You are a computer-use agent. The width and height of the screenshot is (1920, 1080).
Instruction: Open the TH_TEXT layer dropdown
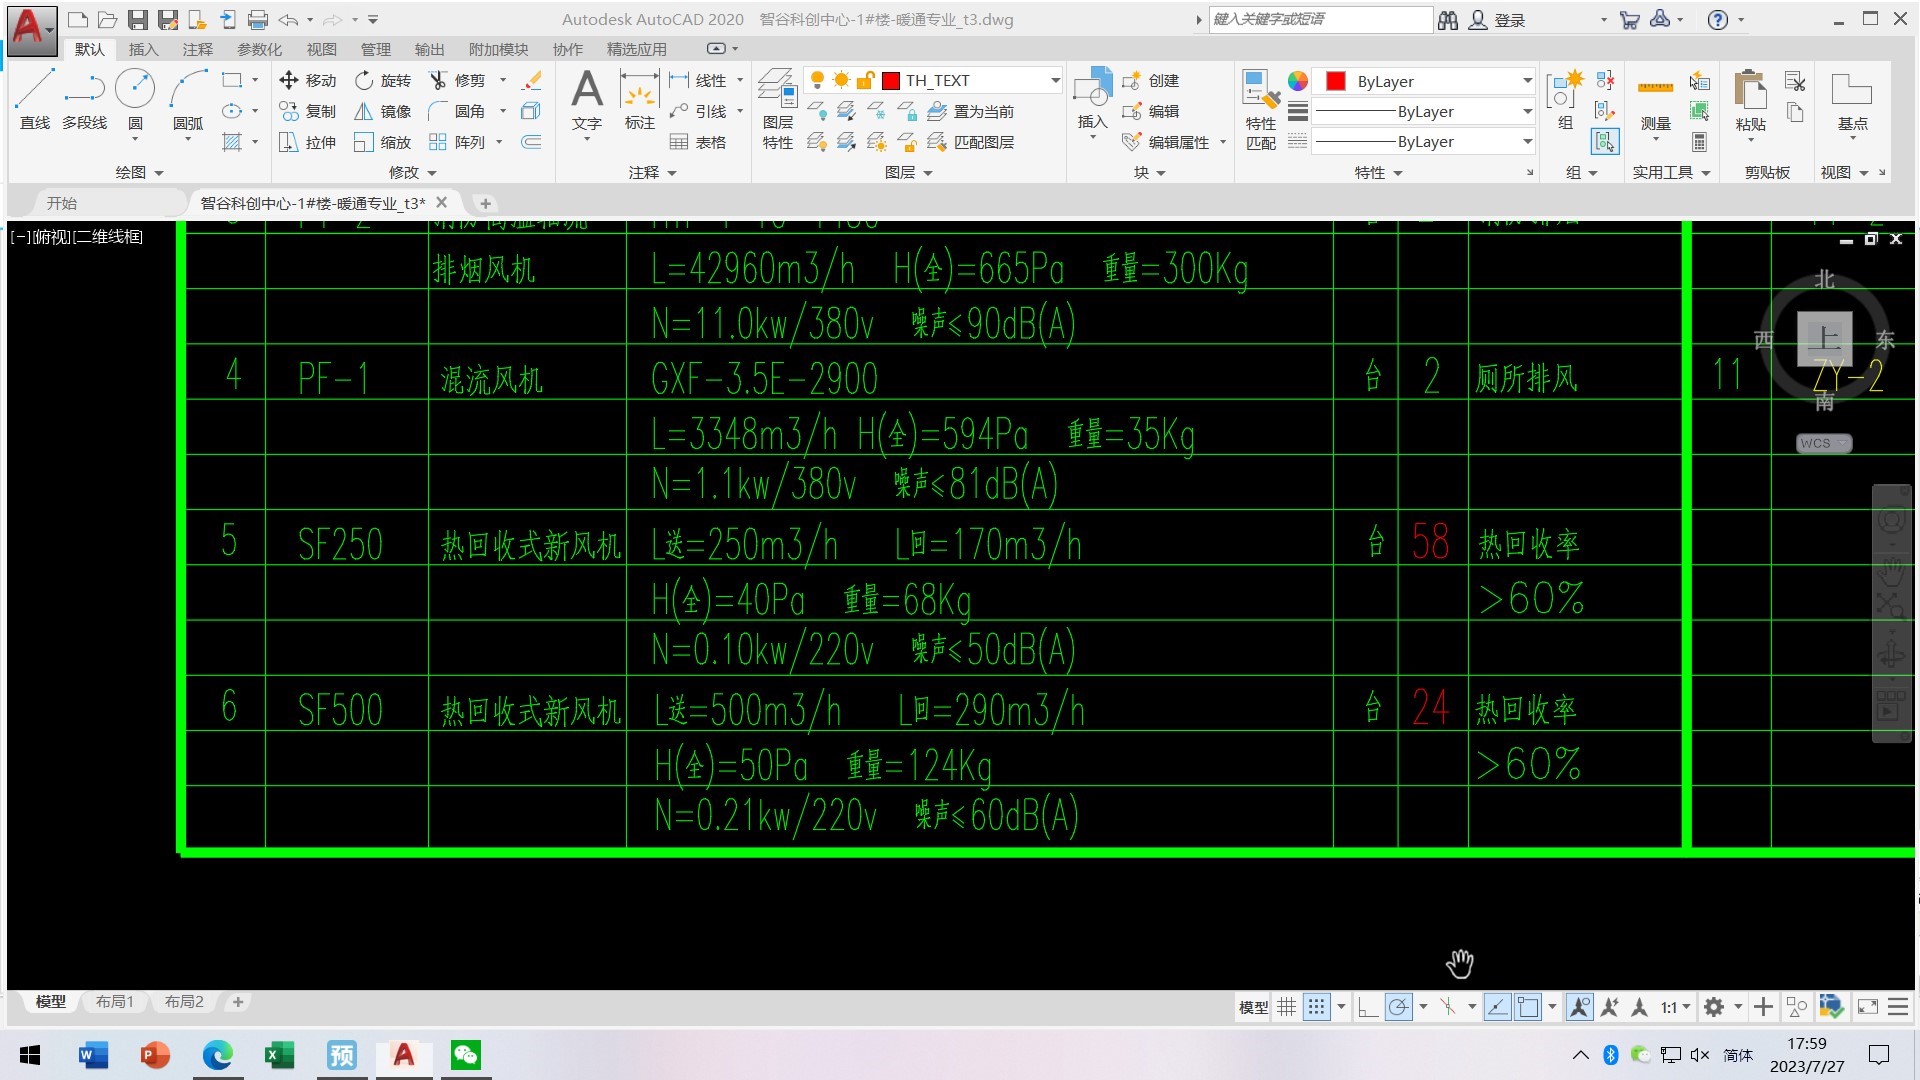1054,80
